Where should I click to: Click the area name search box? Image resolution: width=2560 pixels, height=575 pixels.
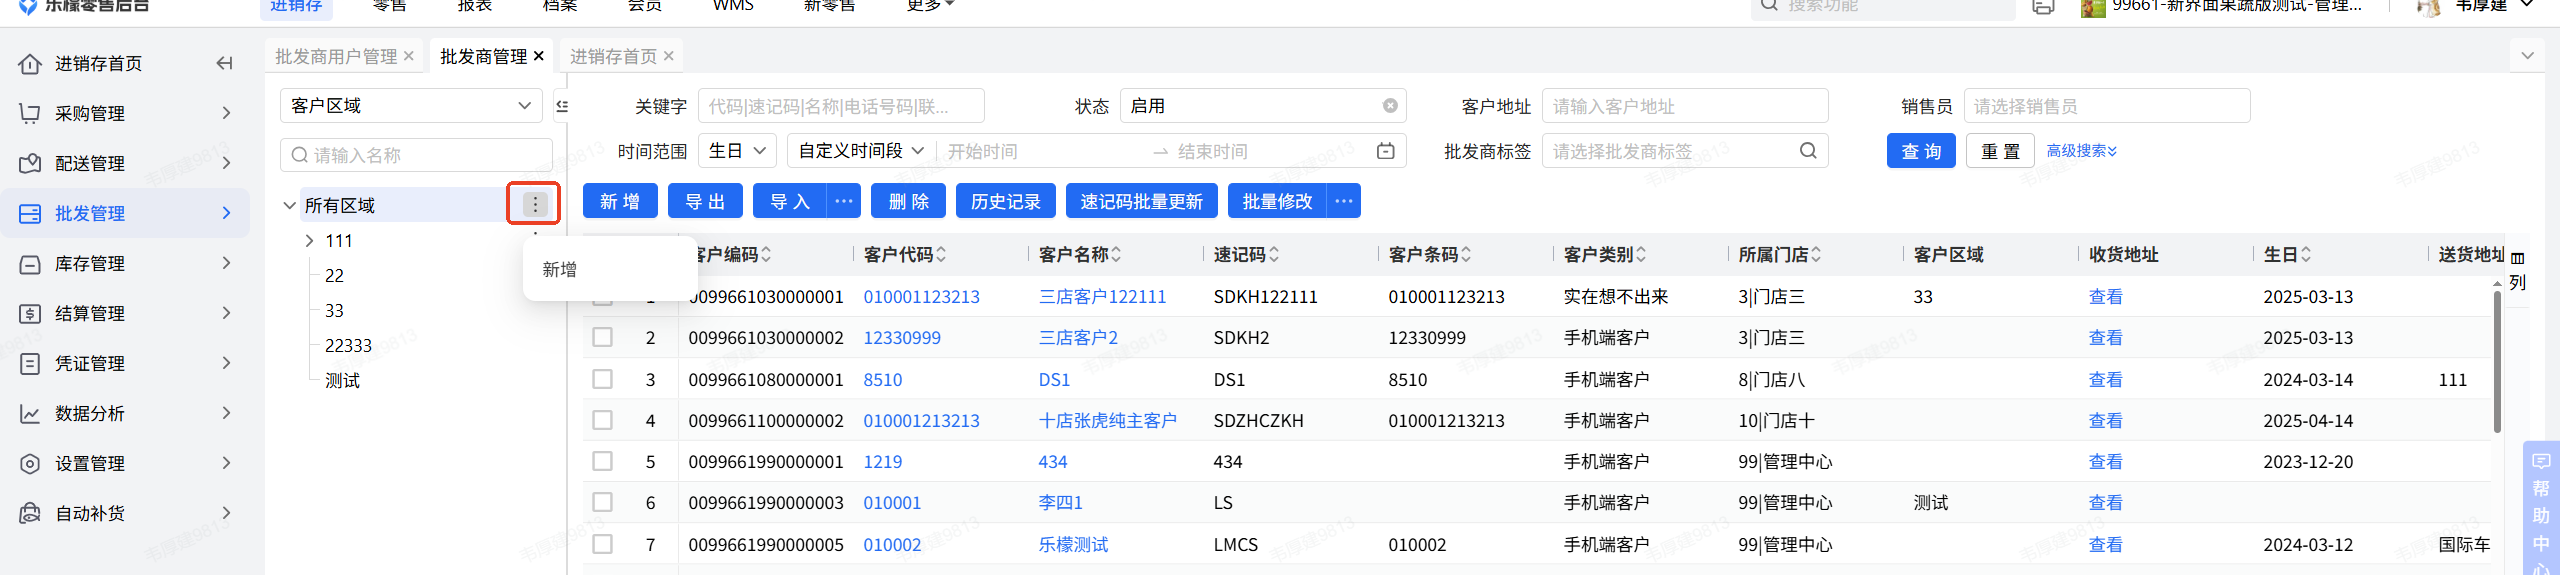[416, 155]
